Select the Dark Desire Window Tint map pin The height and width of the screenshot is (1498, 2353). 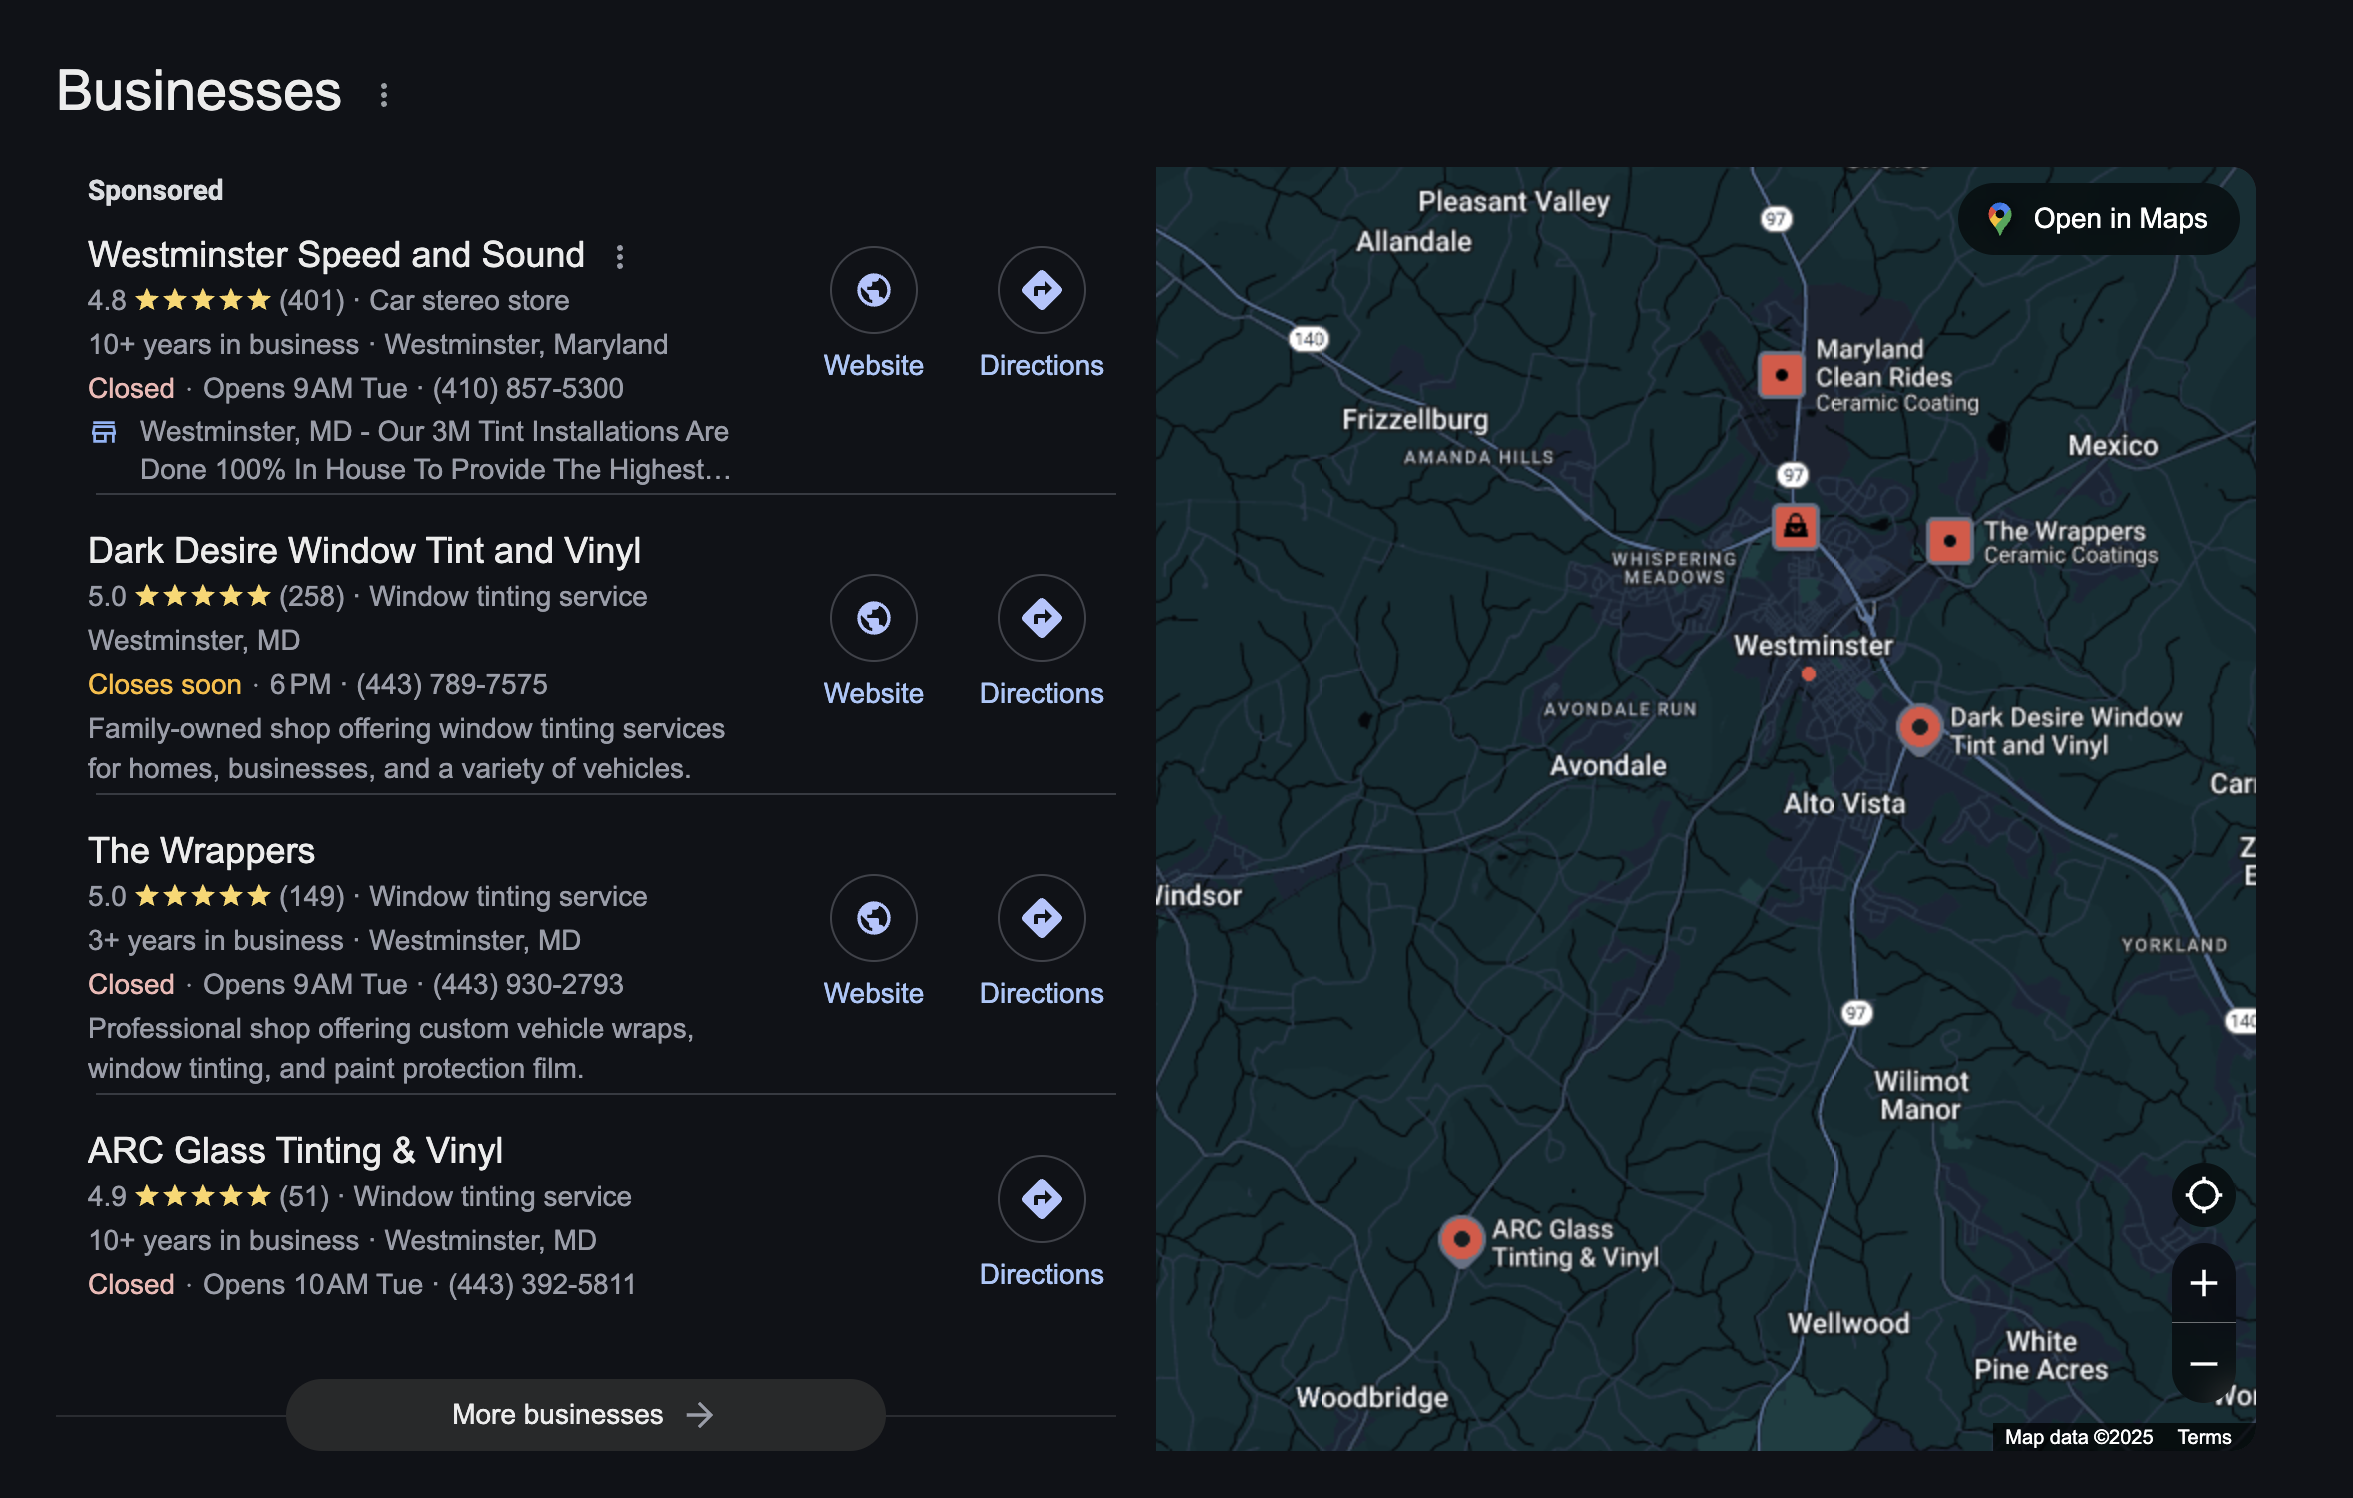coord(1919,729)
